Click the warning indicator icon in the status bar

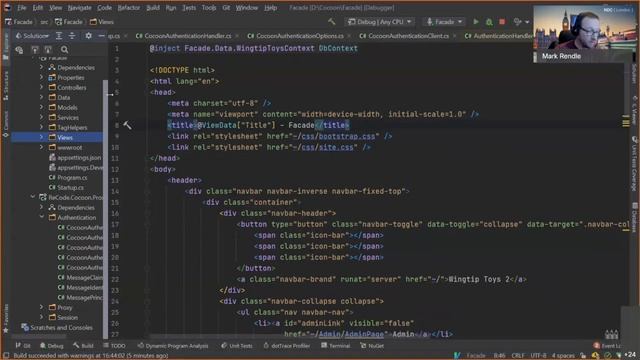click(x=596, y=356)
